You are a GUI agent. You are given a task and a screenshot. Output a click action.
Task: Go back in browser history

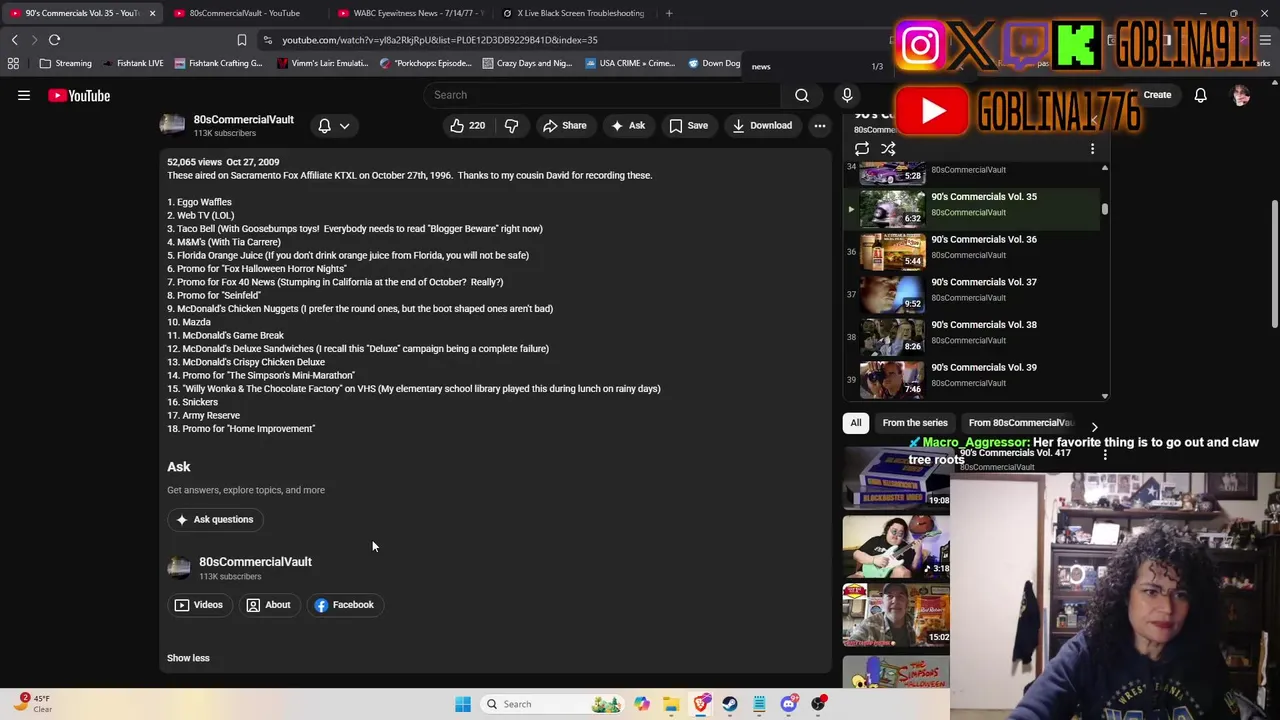coord(14,40)
